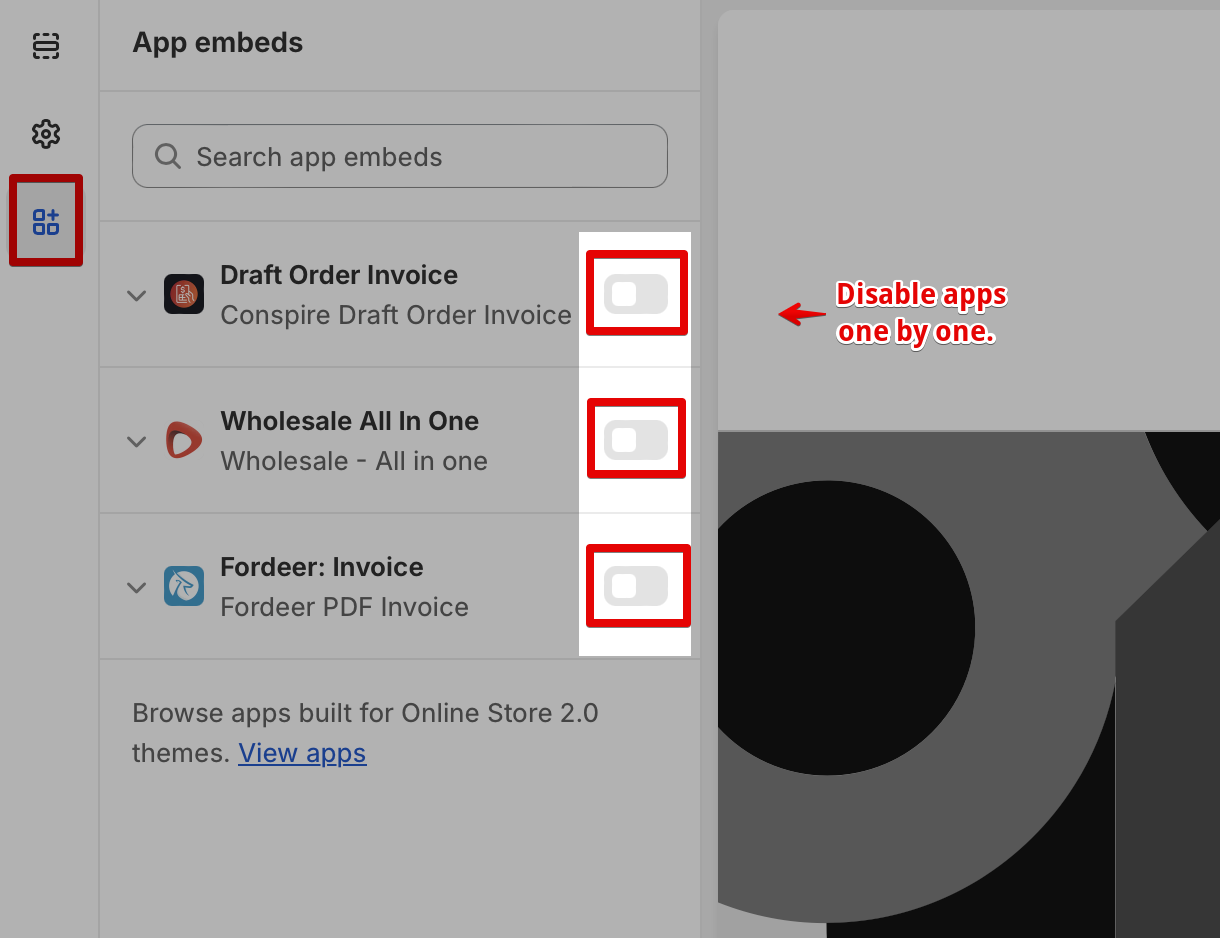Open the View apps link
The height and width of the screenshot is (938, 1220).
pyautogui.click(x=302, y=752)
